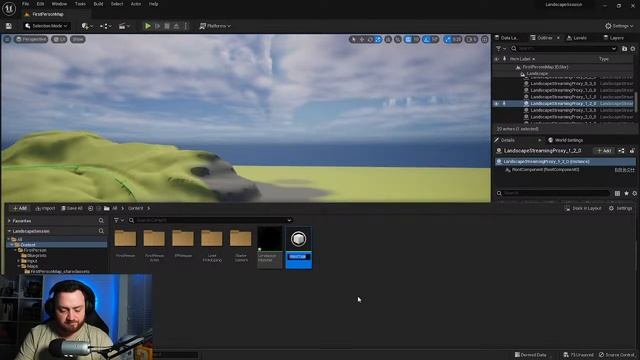Open the Help menu
The image size is (640, 360).
coord(153,4)
